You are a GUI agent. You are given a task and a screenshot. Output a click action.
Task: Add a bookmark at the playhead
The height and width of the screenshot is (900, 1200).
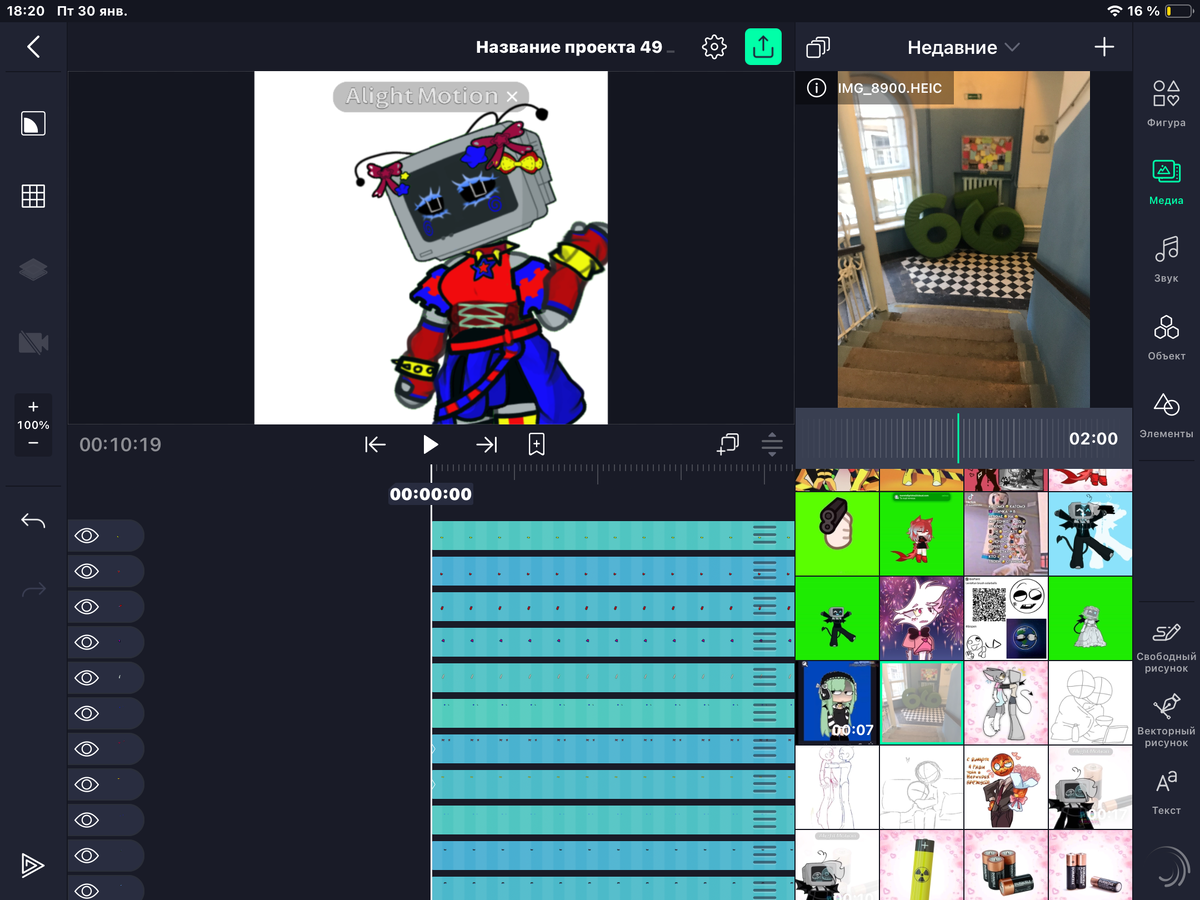click(536, 445)
